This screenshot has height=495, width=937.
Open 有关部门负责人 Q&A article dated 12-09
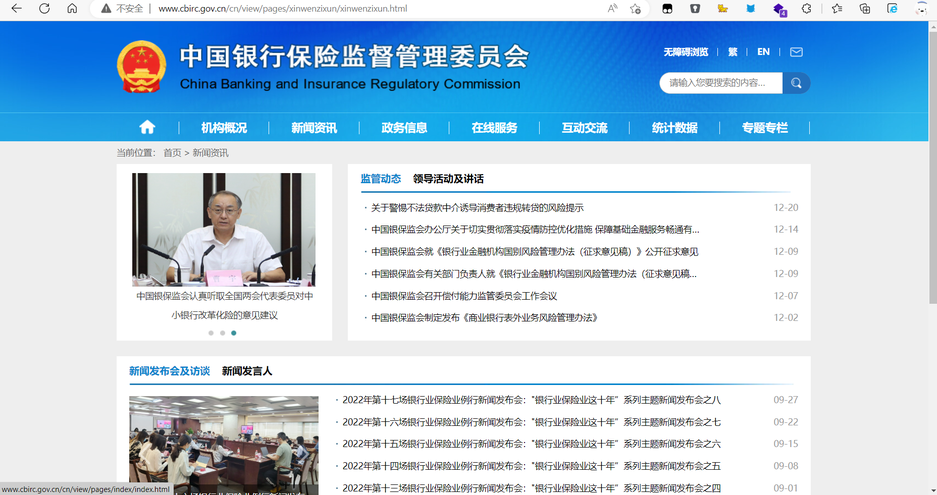click(x=534, y=274)
